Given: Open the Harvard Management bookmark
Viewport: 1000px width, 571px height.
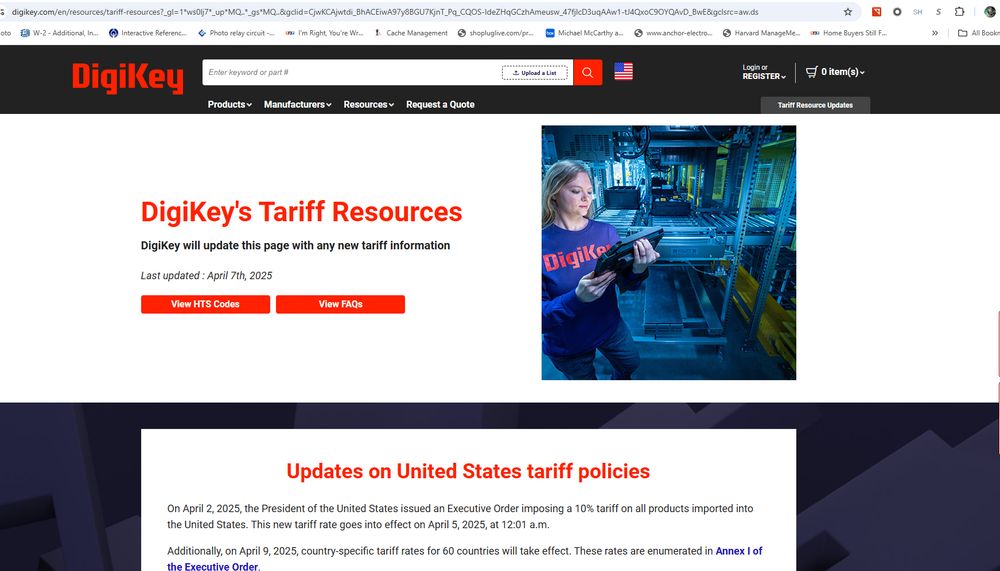Looking at the screenshot, I should click(761, 33).
